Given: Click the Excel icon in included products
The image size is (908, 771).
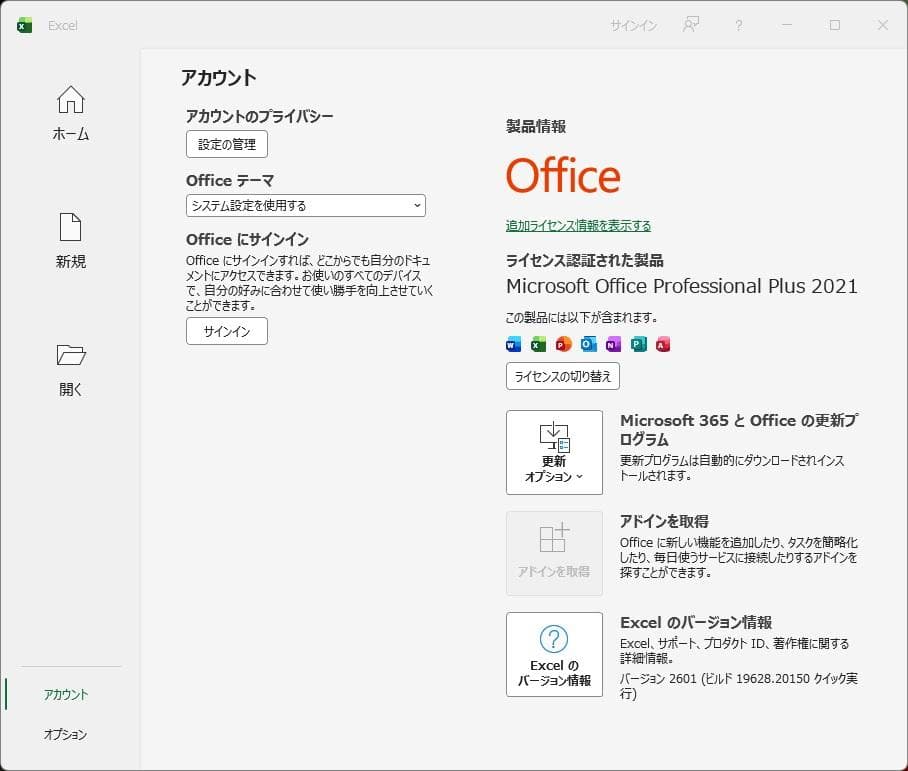Looking at the screenshot, I should (536, 343).
